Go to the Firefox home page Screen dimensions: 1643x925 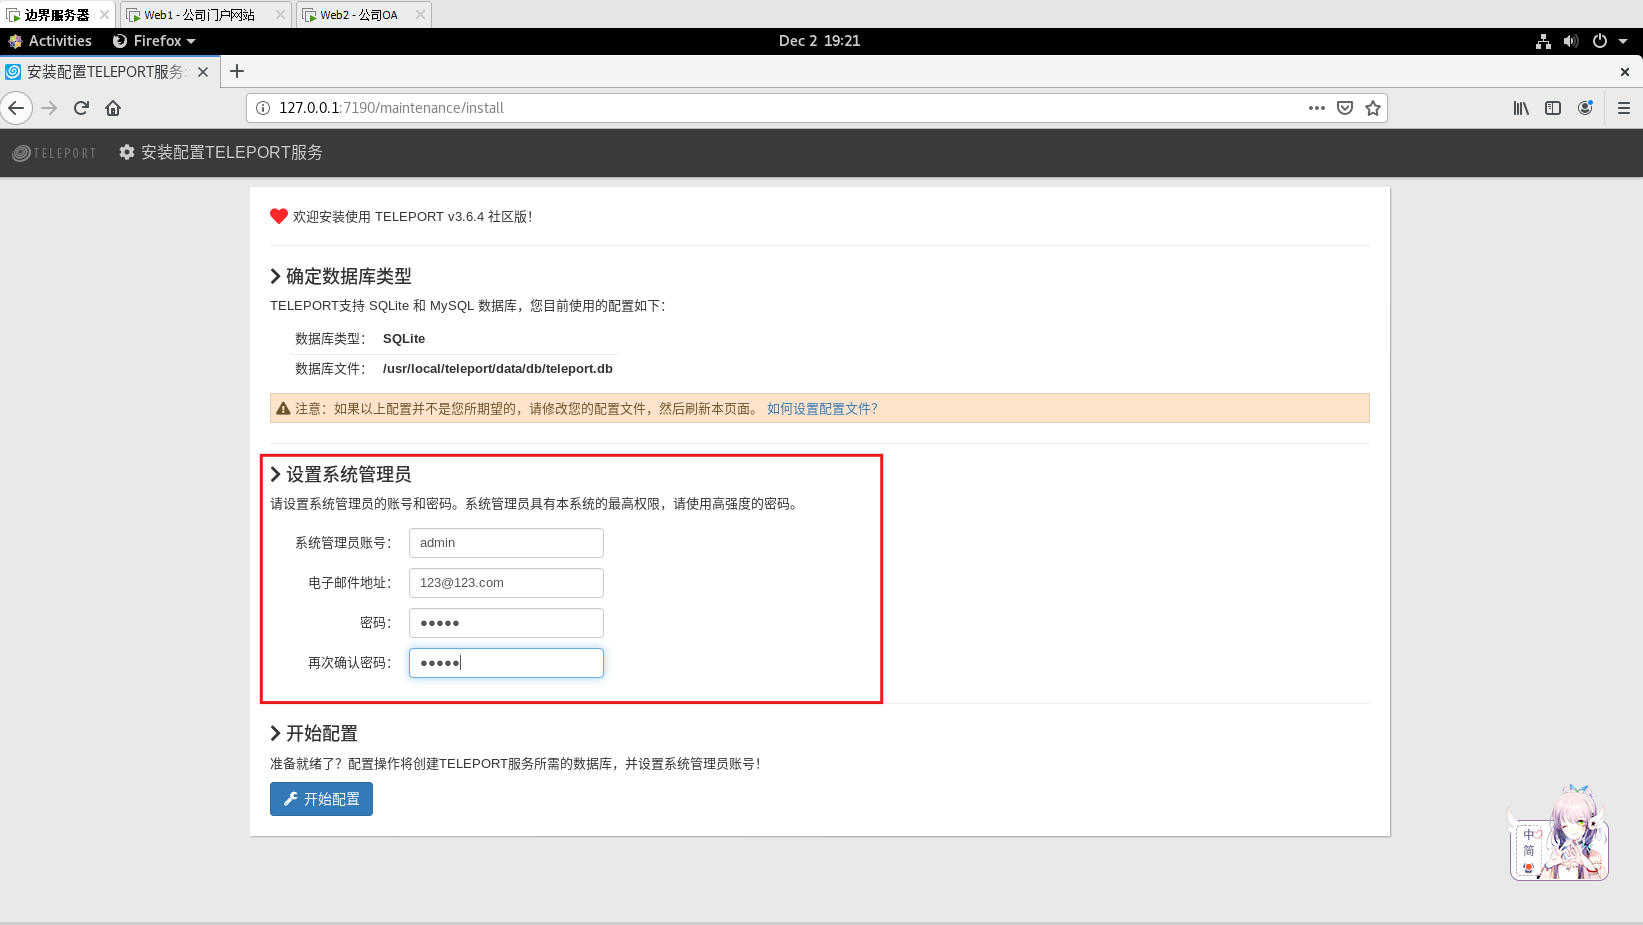[x=113, y=108]
